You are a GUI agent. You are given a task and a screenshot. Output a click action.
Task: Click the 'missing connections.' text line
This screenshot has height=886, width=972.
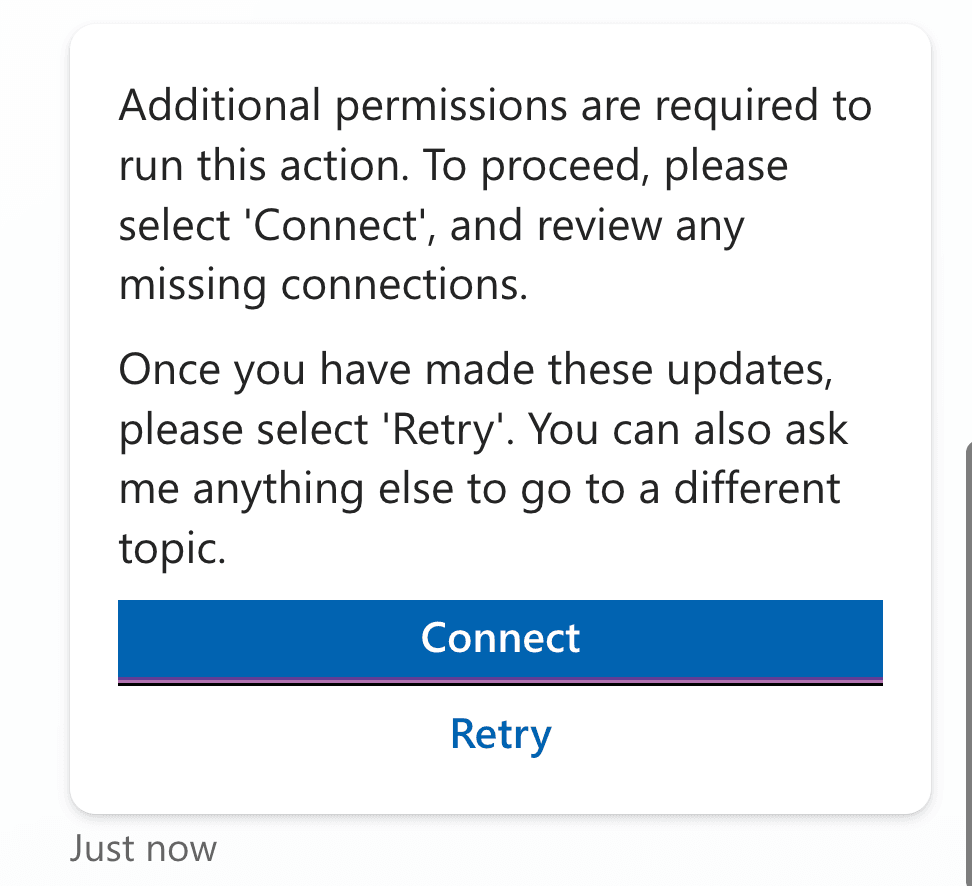coord(322,286)
